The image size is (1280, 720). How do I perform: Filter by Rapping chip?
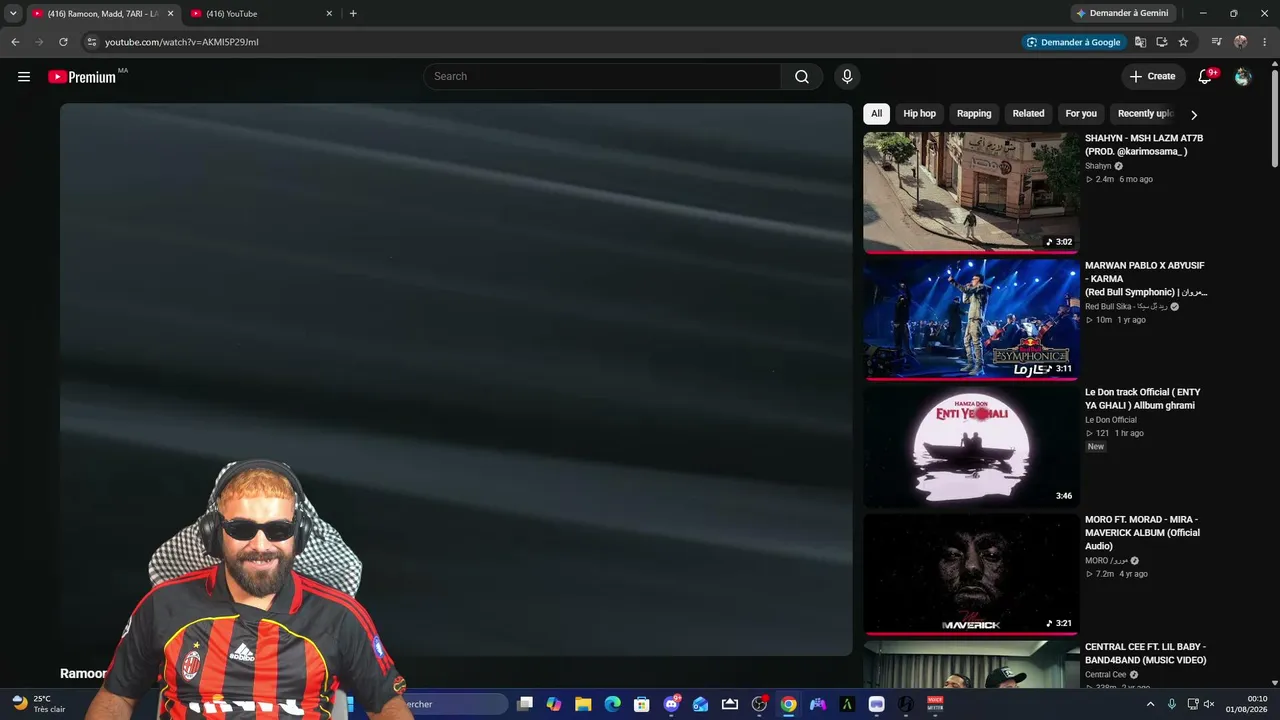(974, 114)
